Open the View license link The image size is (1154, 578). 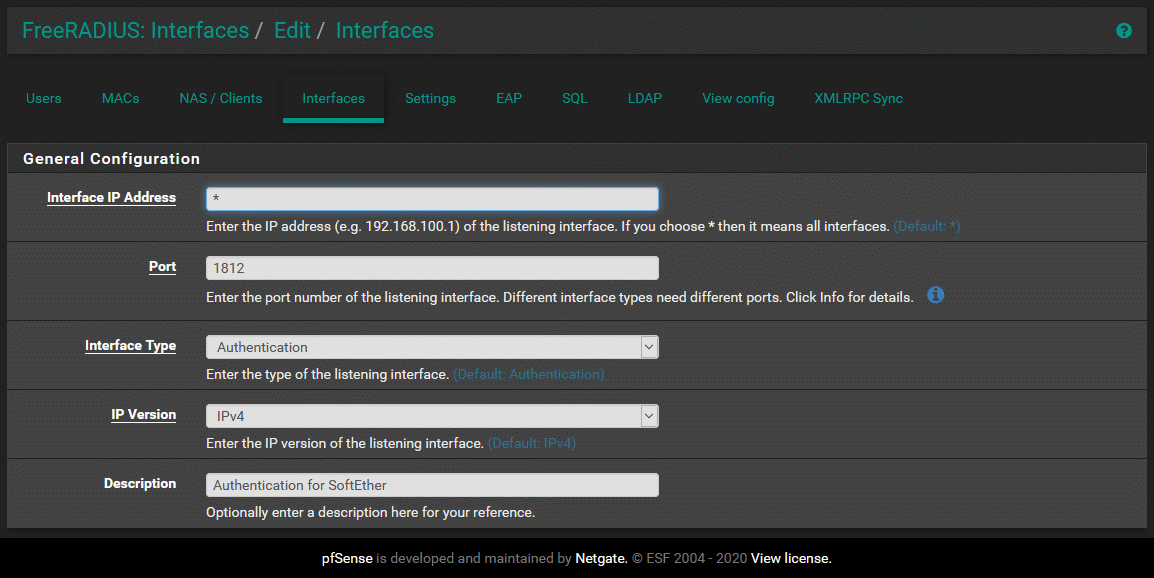coord(791,558)
